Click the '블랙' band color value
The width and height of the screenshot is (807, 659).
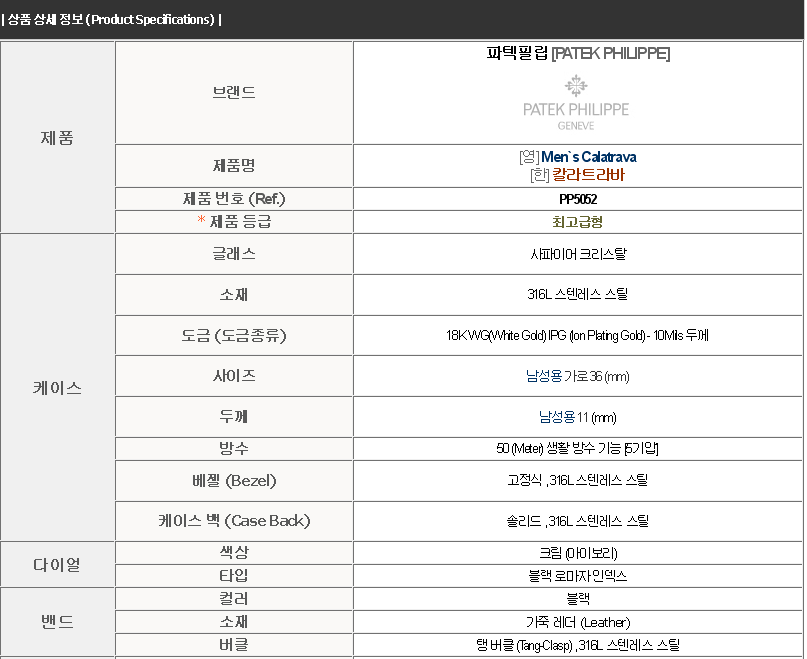click(x=577, y=599)
